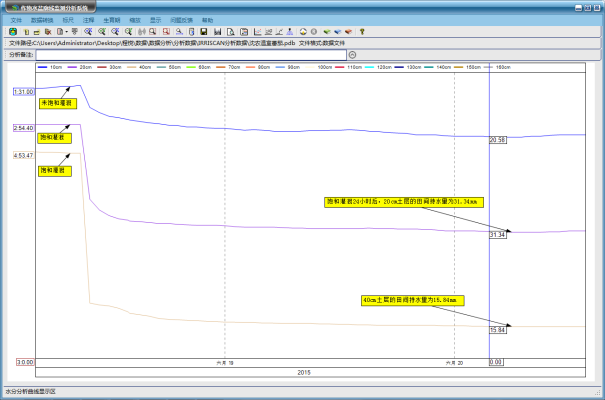Select the 3:0.00 axis label at bottom left
Screen dimensions: 605x400
tap(25, 362)
